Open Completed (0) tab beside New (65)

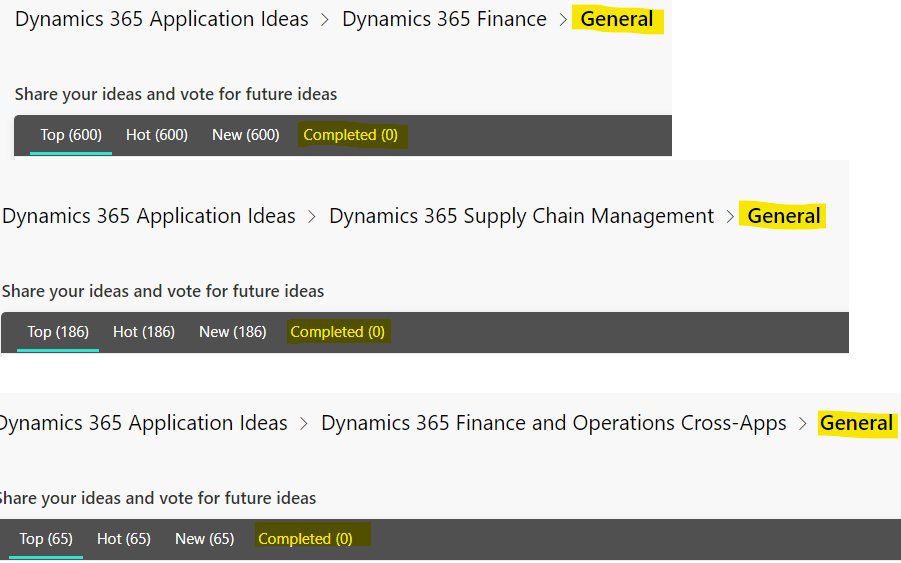coord(305,539)
